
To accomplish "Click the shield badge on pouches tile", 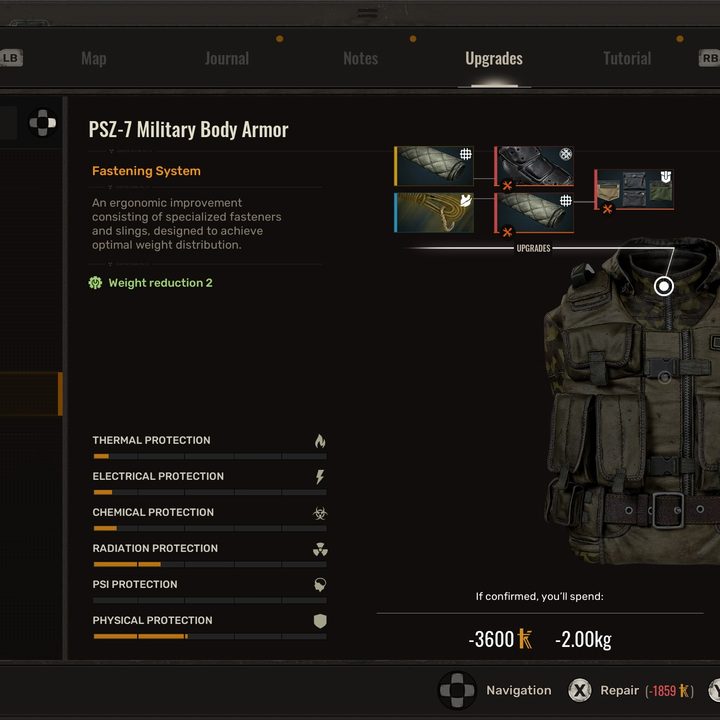I will pos(666,176).
